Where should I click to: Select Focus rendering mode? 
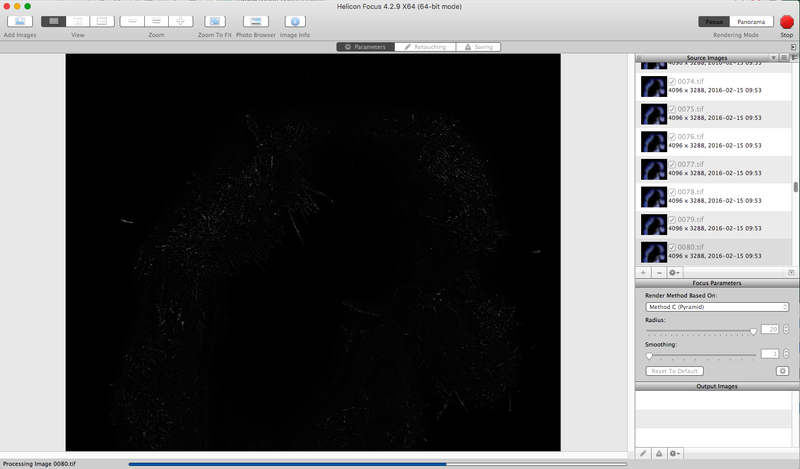point(714,21)
